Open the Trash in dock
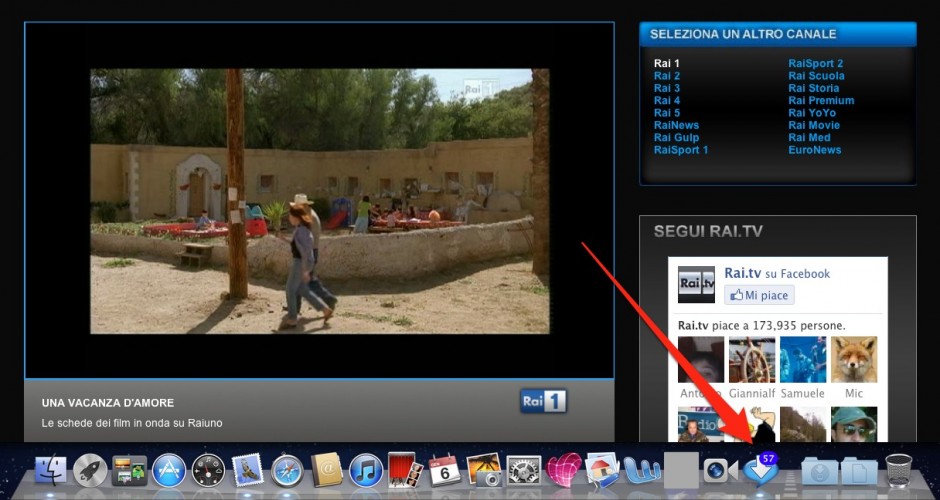This screenshot has width=940, height=500. [x=899, y=470]
